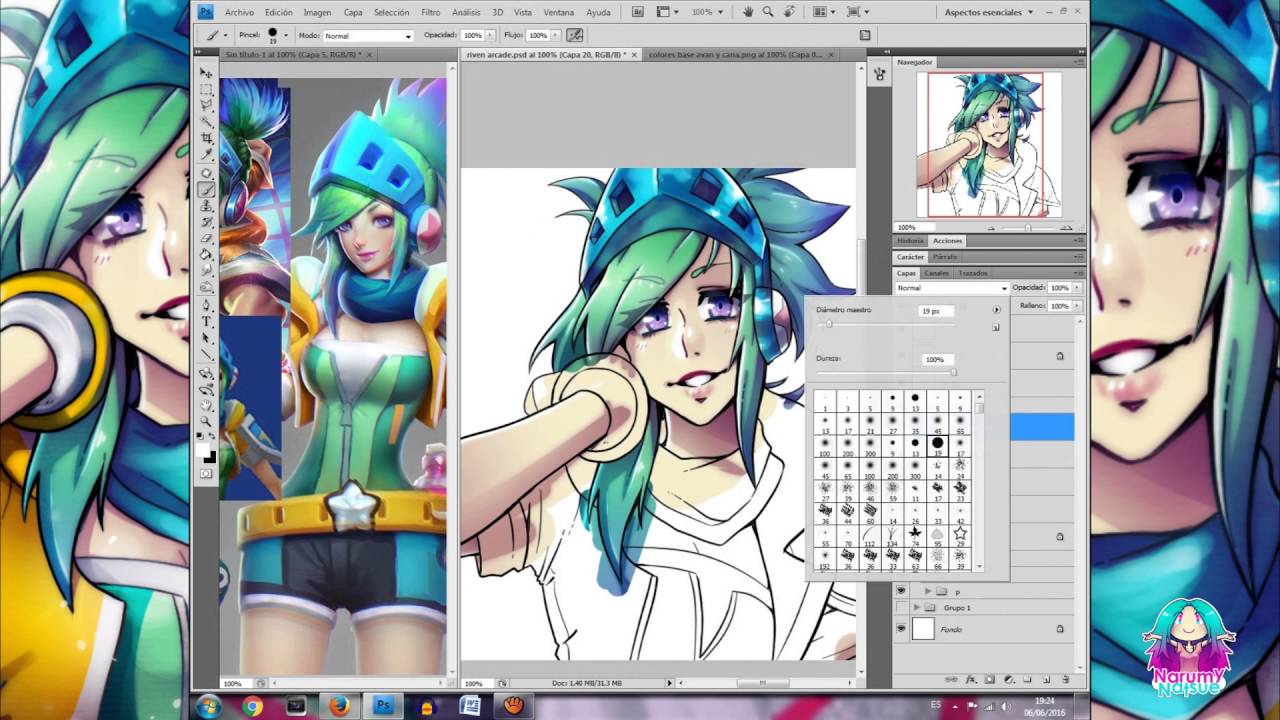
Task: Click the Diámetro maestro slider handle
Action: pyautogui.click(x=829, y=324)
